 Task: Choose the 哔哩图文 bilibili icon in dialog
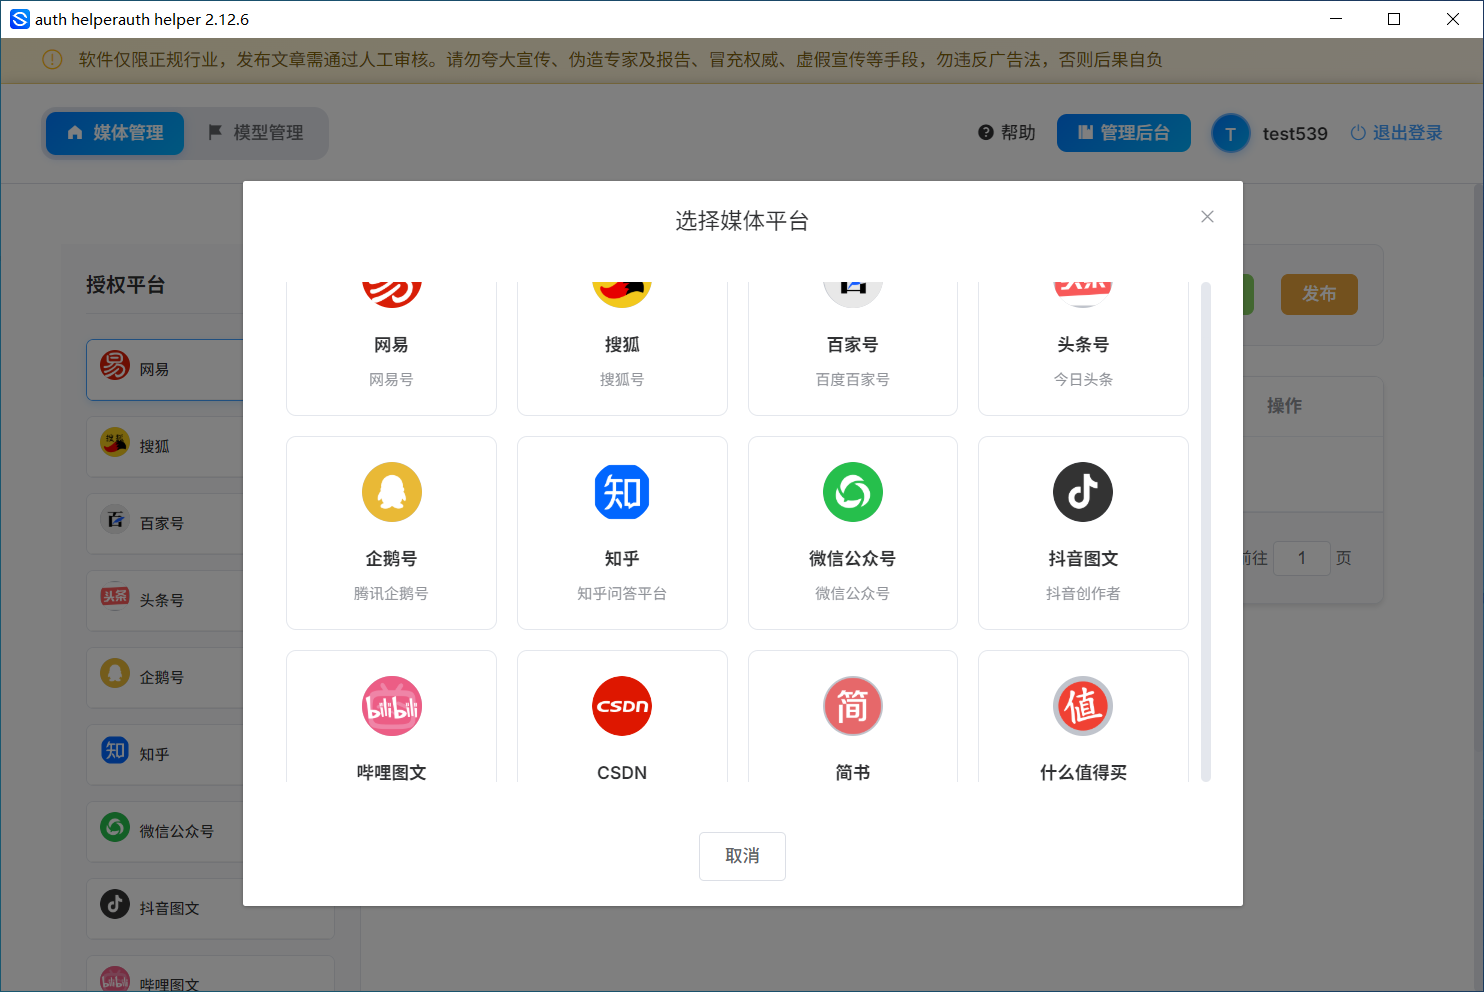391,706
